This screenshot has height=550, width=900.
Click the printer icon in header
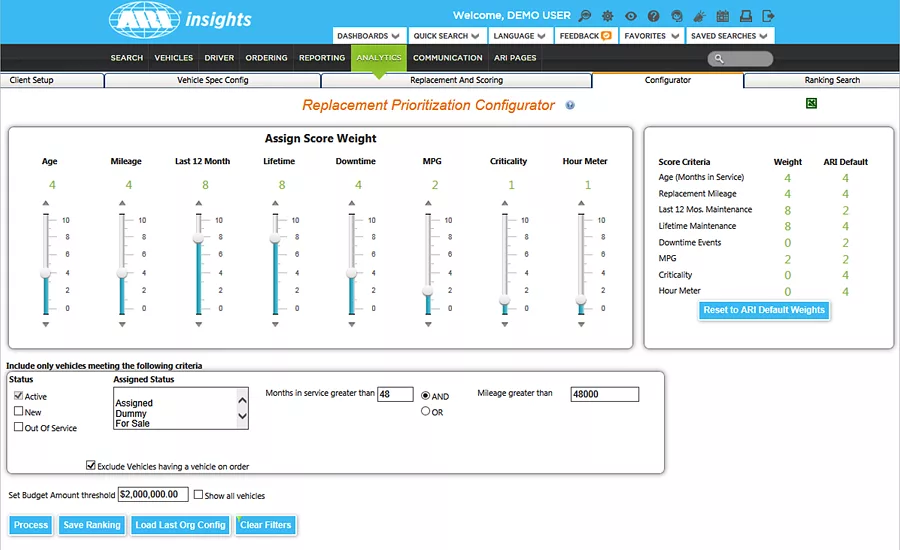(x=746, y=16)
